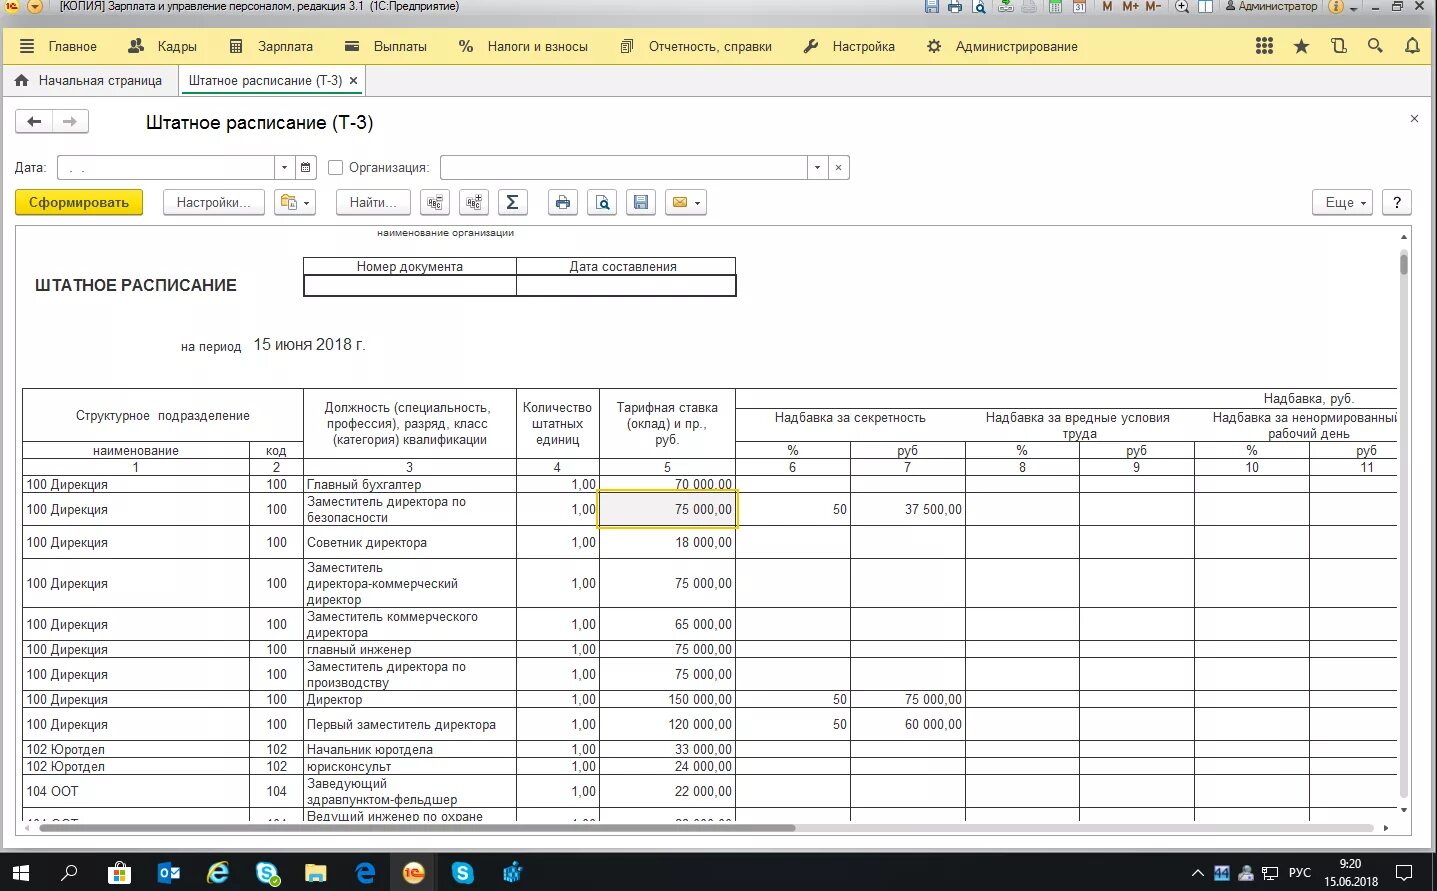Viewport: 1437px width, 891px height.
Task: Open help with the question mark button
Action: [1397, 202]
